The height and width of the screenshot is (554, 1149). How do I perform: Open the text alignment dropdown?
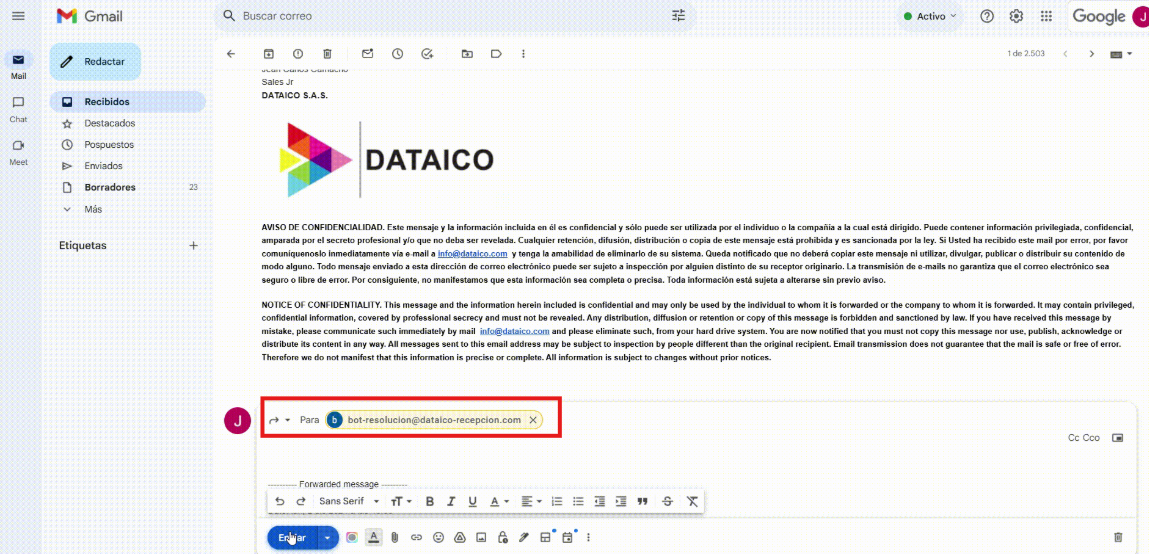coord(531,501)
